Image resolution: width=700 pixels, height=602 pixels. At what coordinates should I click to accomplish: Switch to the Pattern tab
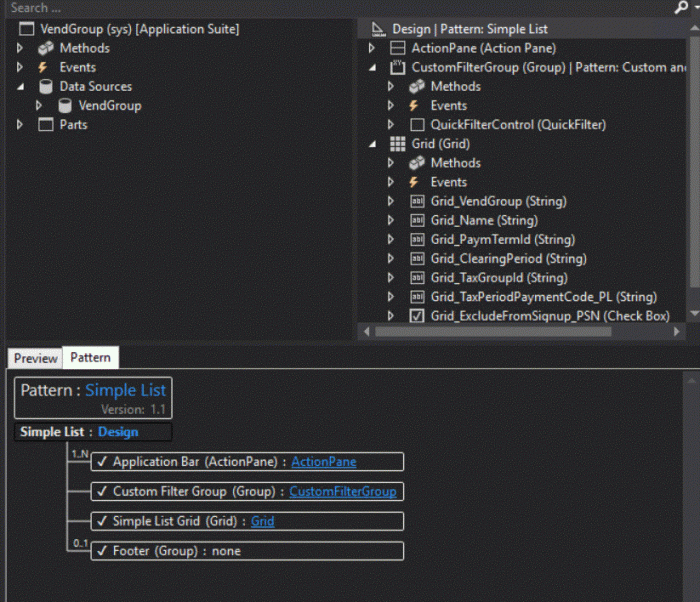tap(91, 357)
